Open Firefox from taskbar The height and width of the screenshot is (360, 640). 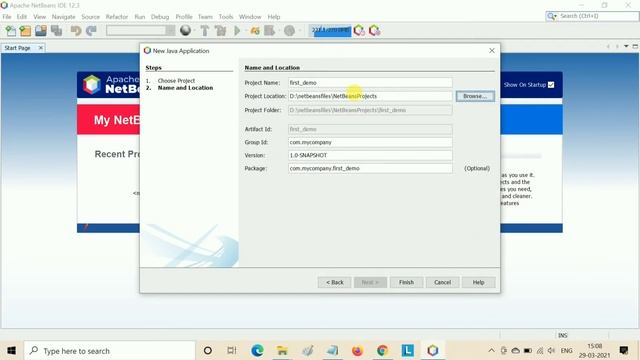(x=357, y=351)
